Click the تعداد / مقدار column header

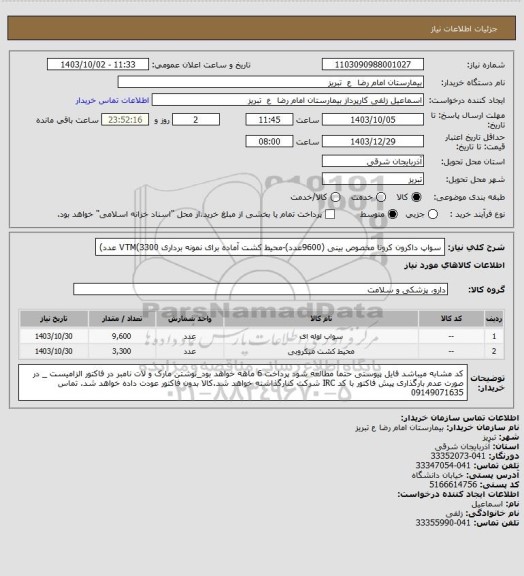click(122, 318)
